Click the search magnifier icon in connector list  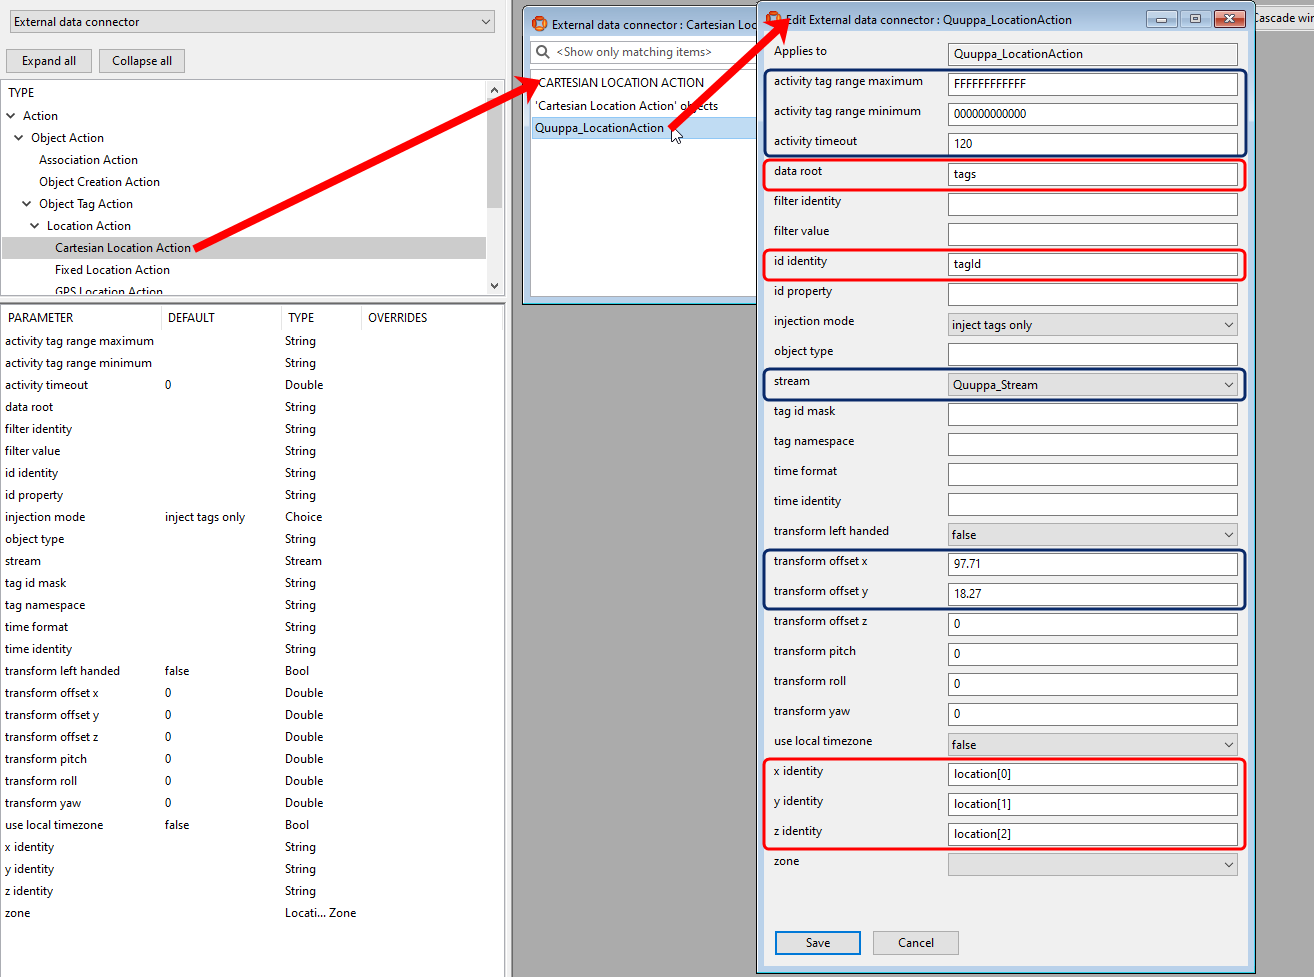pos(543,52)
